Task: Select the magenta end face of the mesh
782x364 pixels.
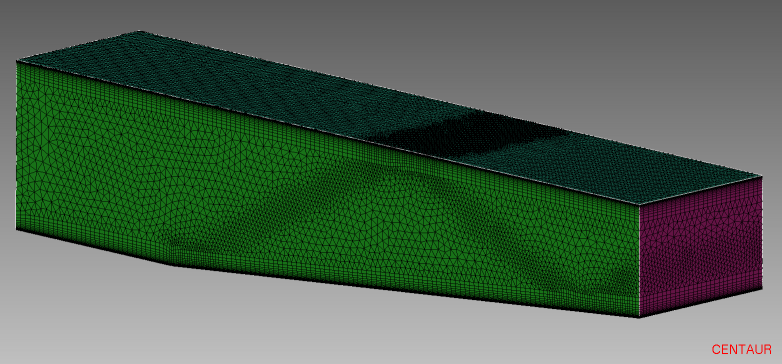Action: 701,247
